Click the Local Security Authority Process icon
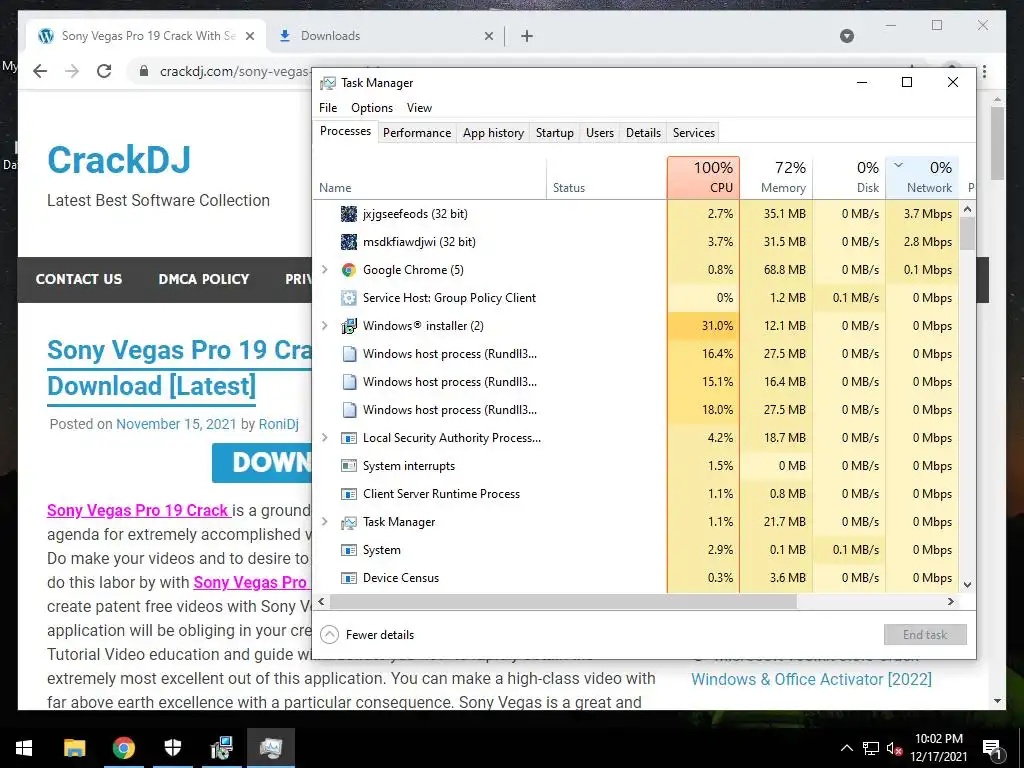Screen dimensions: 1024x768 349,438
